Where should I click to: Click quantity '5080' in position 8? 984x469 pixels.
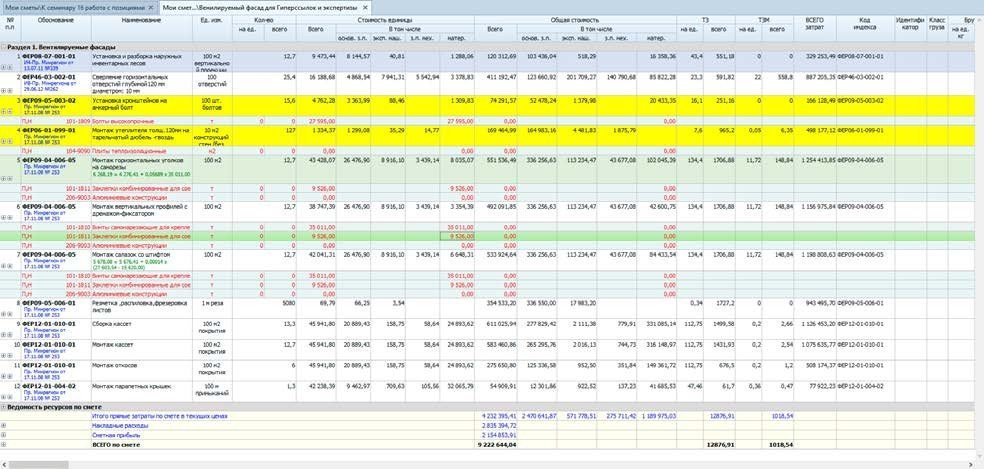pyautogui.click(x=288, y=302)
